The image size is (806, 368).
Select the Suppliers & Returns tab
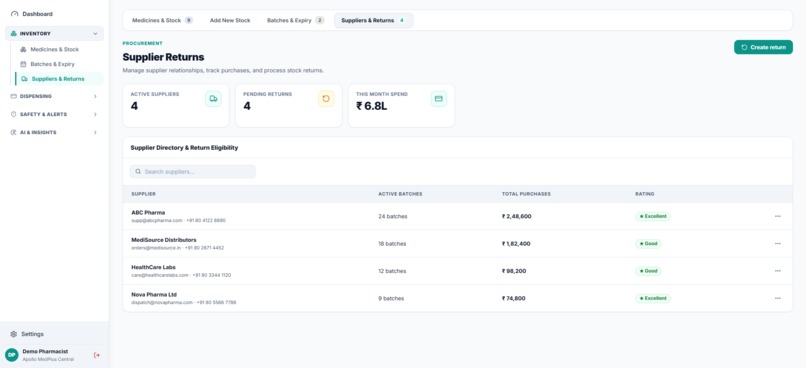point(373,21)
